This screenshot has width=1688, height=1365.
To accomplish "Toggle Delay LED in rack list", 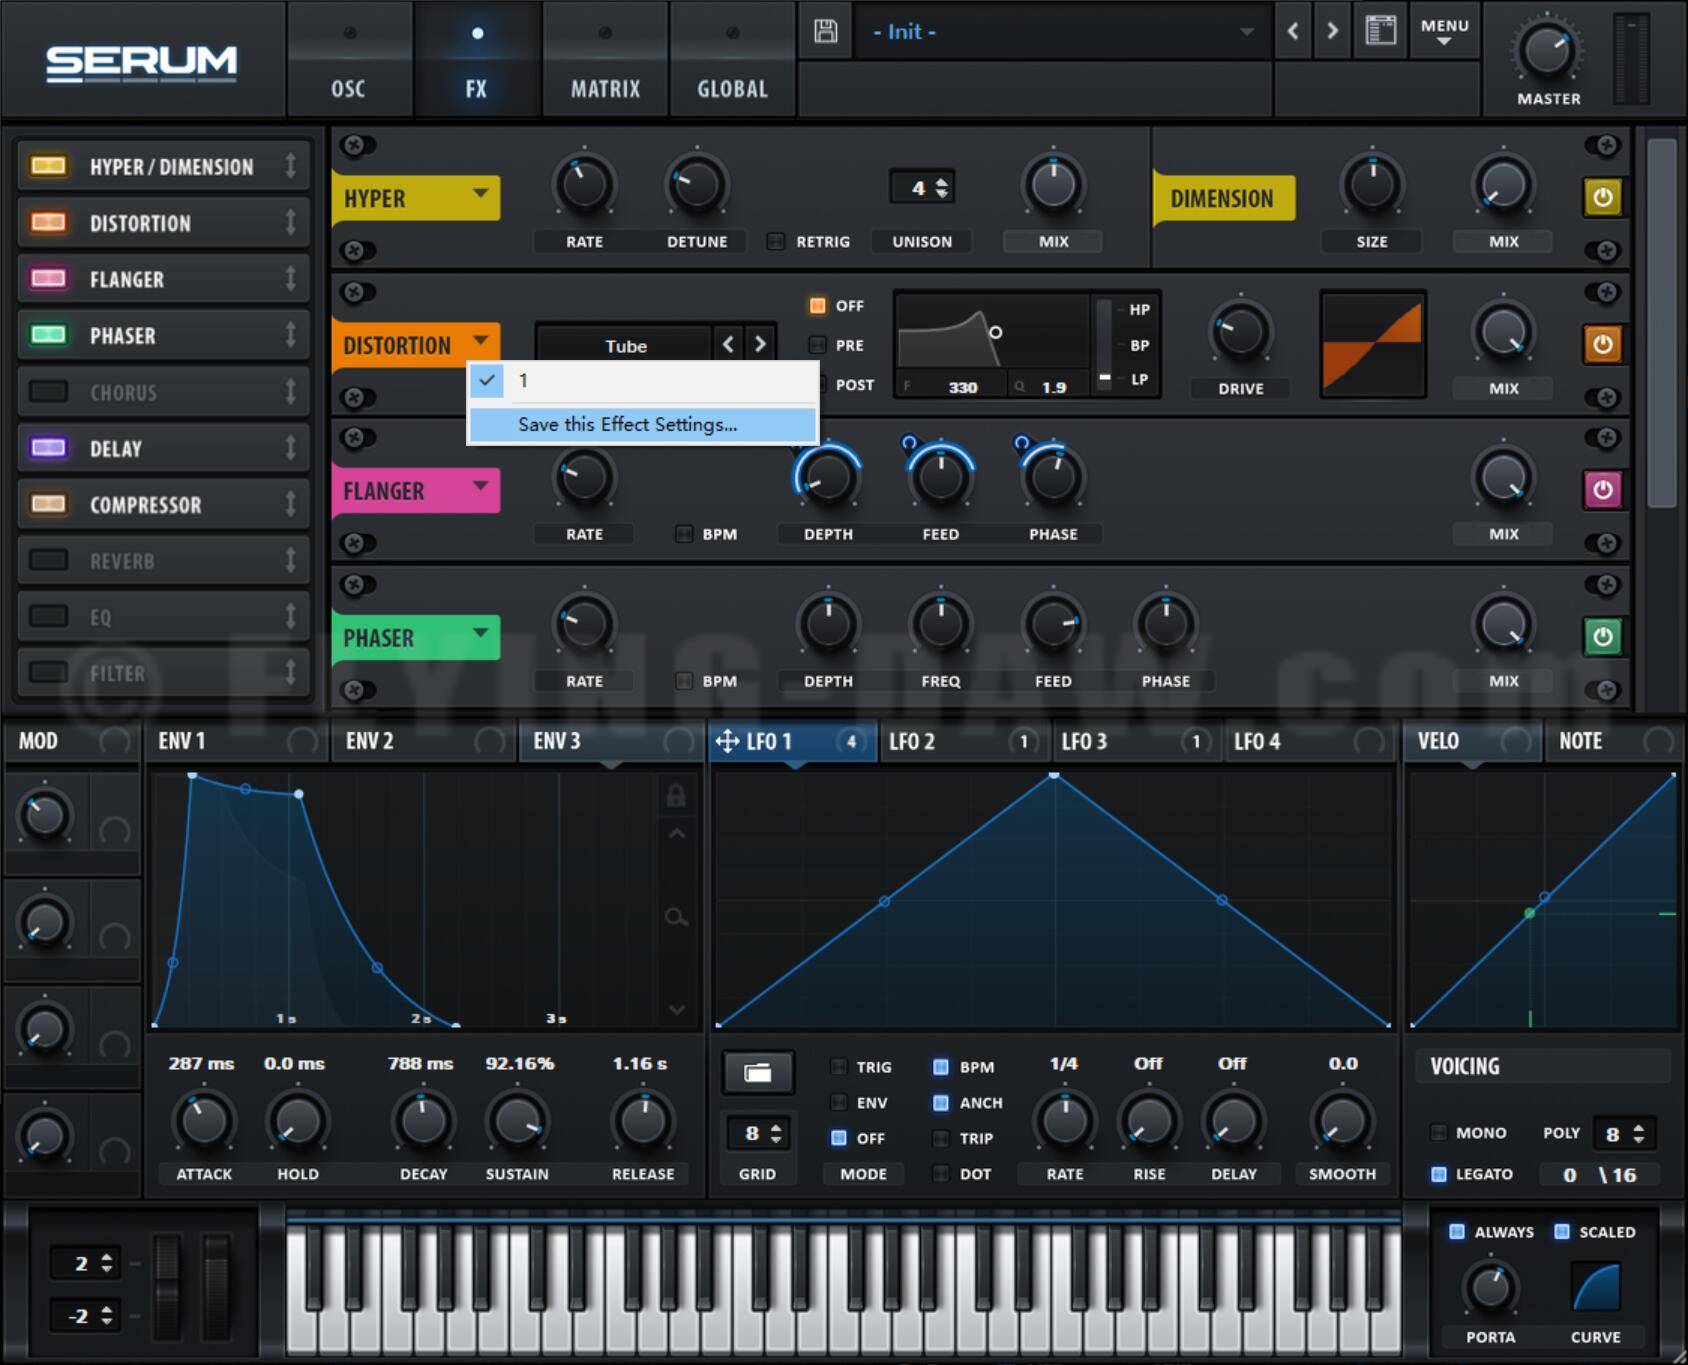I will [x=48, y=447].
